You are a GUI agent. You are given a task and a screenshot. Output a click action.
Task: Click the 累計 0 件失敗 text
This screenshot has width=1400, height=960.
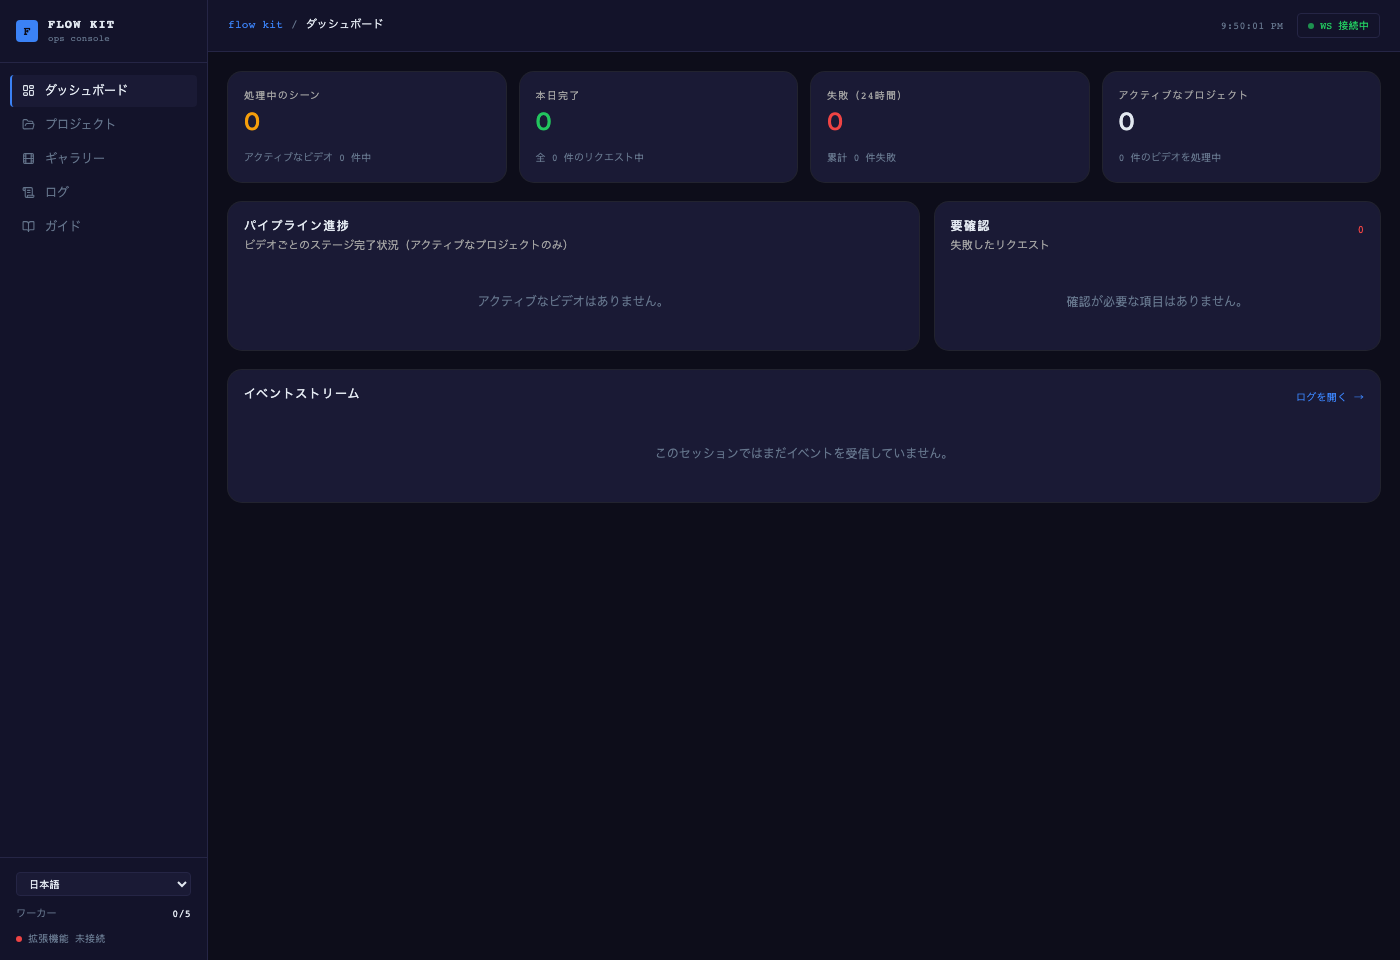861,158
